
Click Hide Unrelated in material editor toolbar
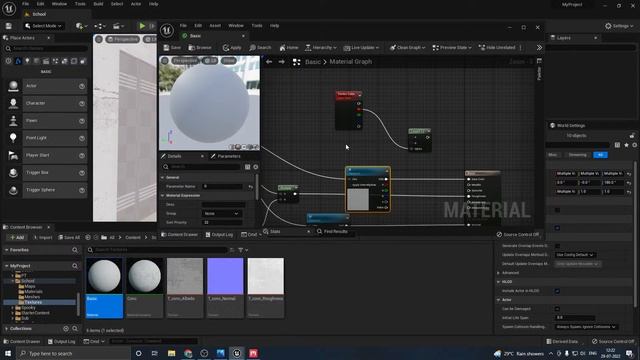point(497,48)
